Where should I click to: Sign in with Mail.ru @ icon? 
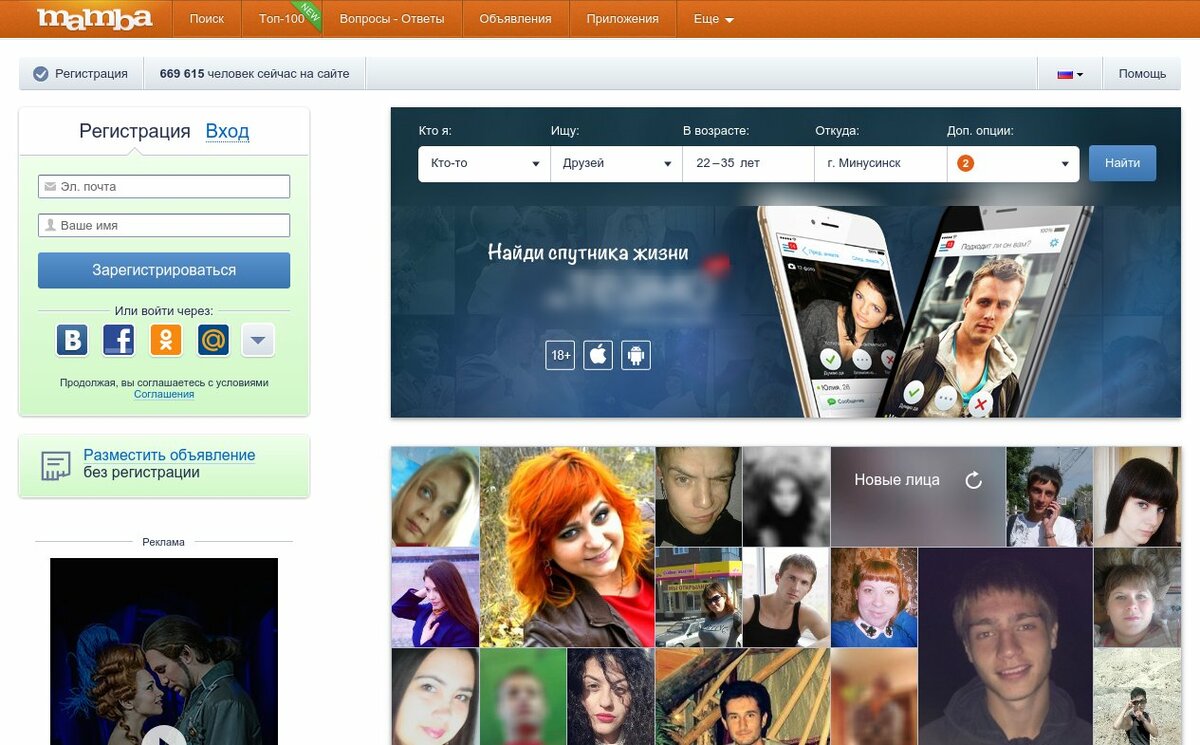[213, 340]
